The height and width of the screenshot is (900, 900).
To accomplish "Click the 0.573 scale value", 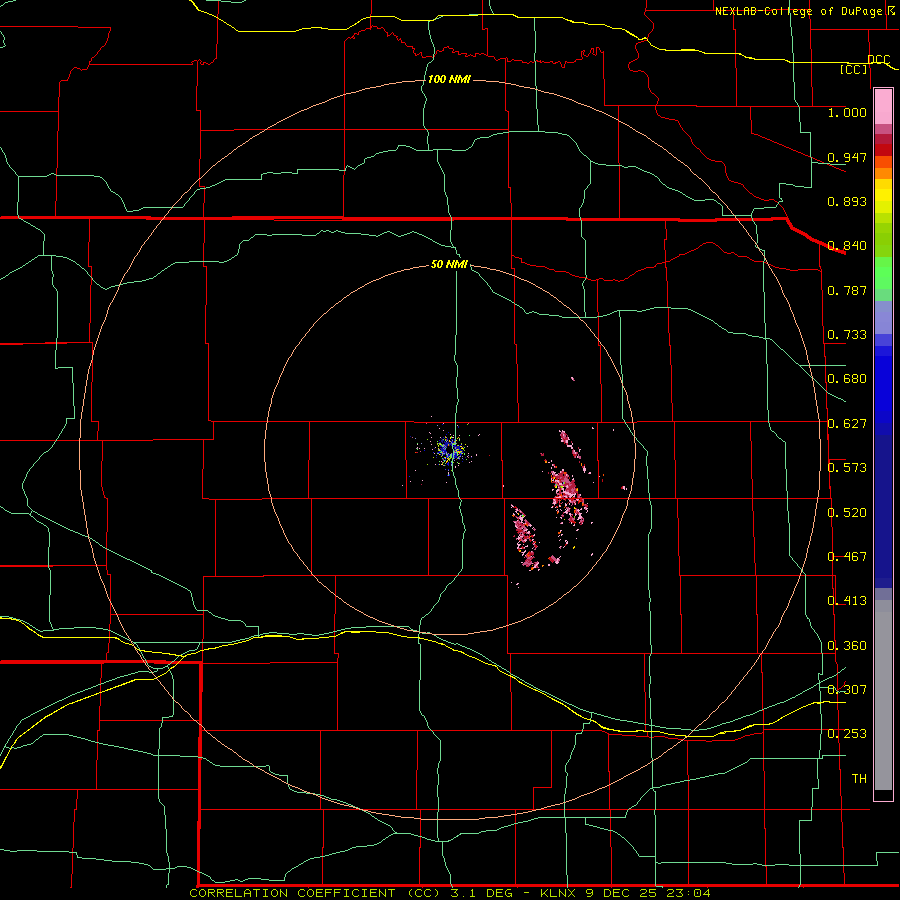I will [847, 468].
